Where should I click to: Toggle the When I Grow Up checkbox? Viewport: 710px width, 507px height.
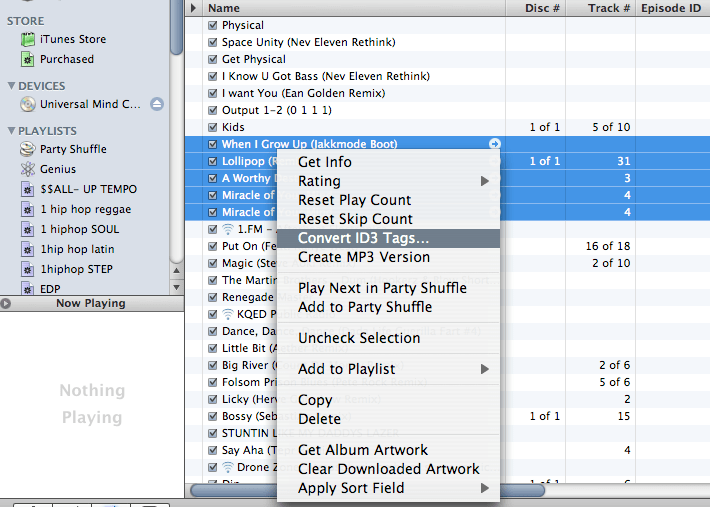click(x=212, y=144)
